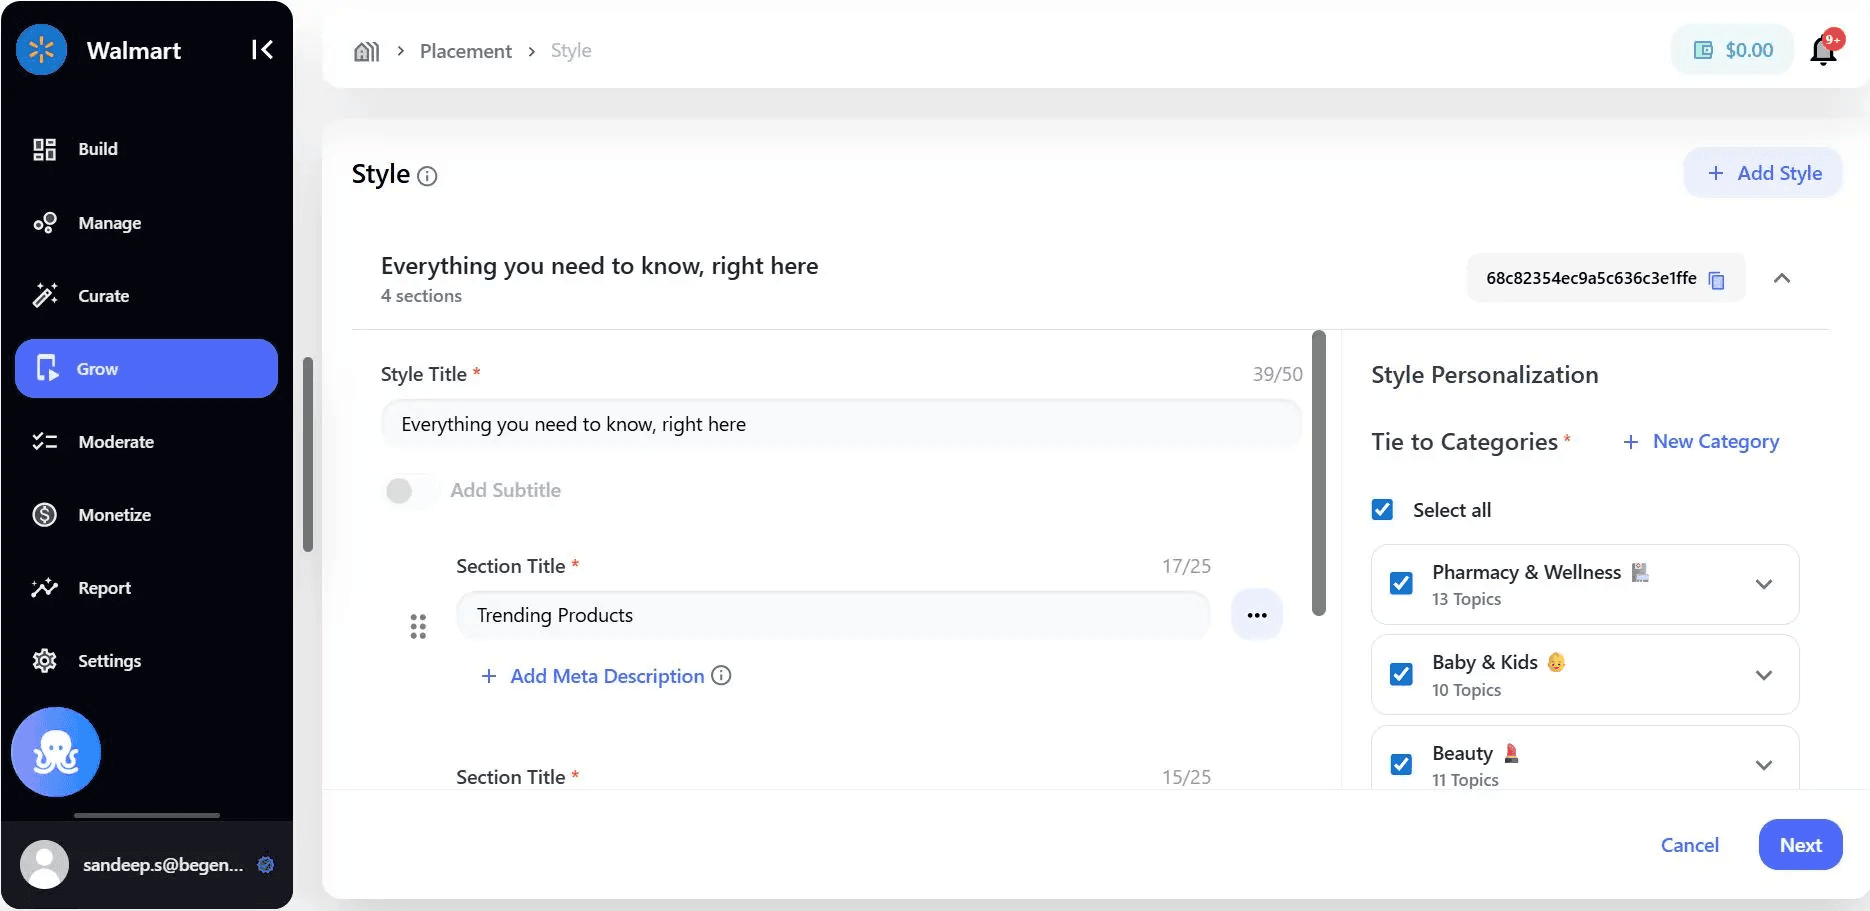Open the octopus assistant avatar

coord(56,752)
